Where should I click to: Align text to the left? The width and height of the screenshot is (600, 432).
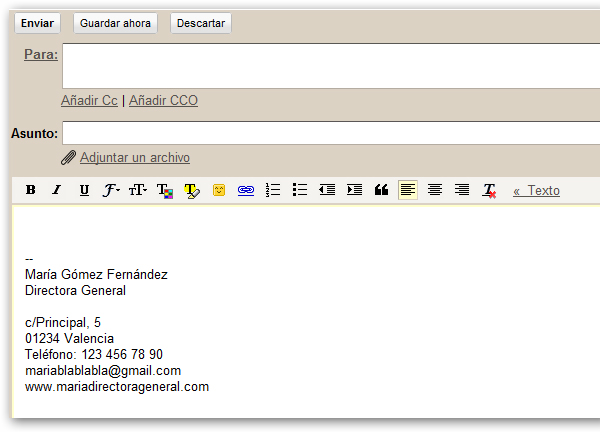pos(408,190)
